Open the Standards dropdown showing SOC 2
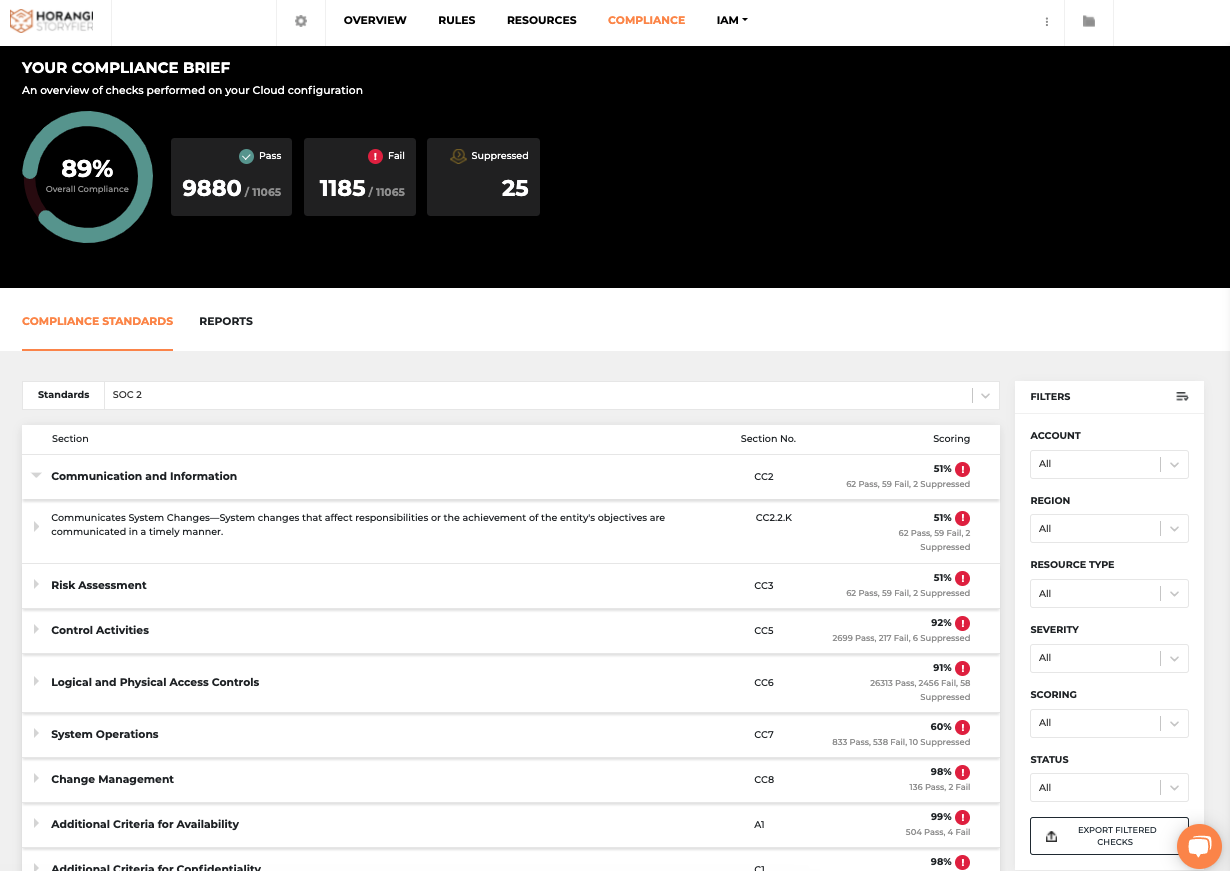The height and width of the screenshot is (871, 1230). point(551,395)
